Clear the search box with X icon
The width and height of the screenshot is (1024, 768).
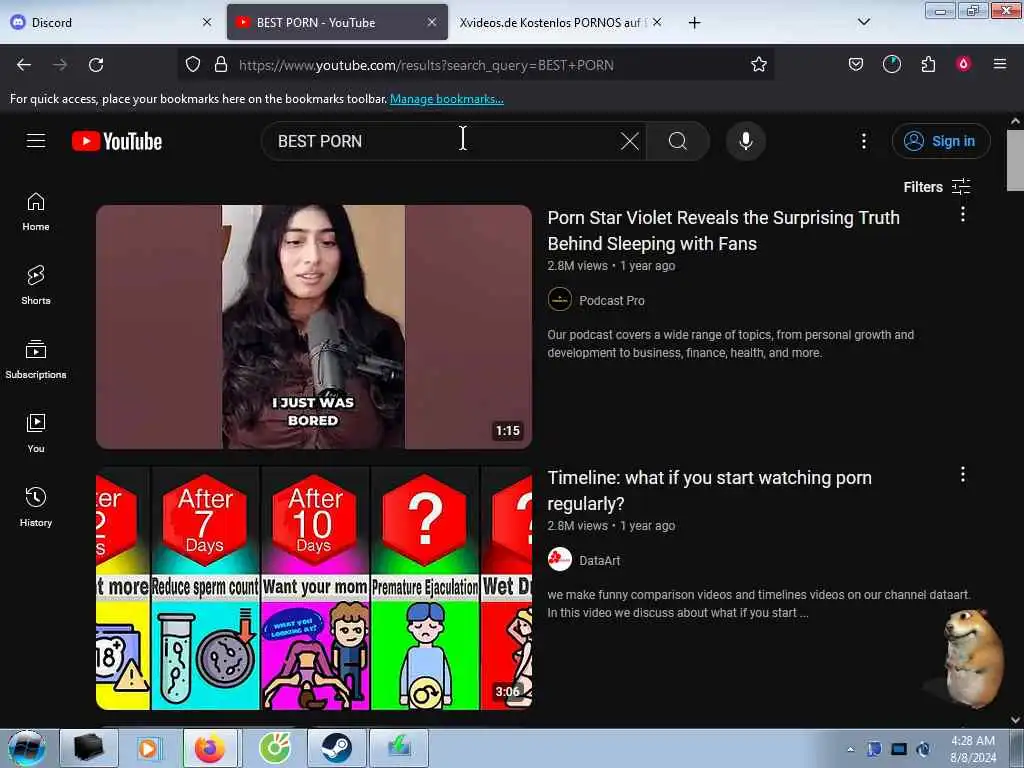pyautogui.click(x=630, y=141)
